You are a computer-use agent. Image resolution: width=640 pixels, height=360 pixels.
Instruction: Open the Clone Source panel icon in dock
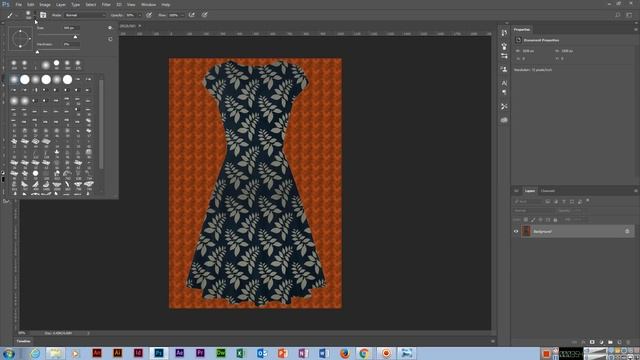click(504, 69)
